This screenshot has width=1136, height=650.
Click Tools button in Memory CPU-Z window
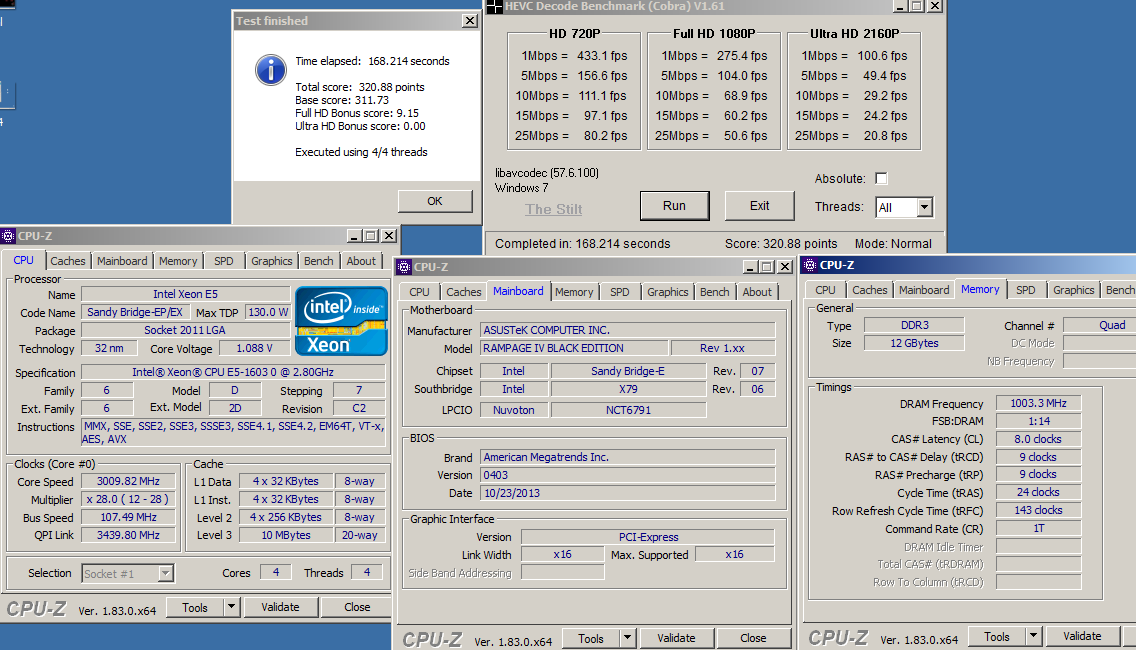(997, 636)
